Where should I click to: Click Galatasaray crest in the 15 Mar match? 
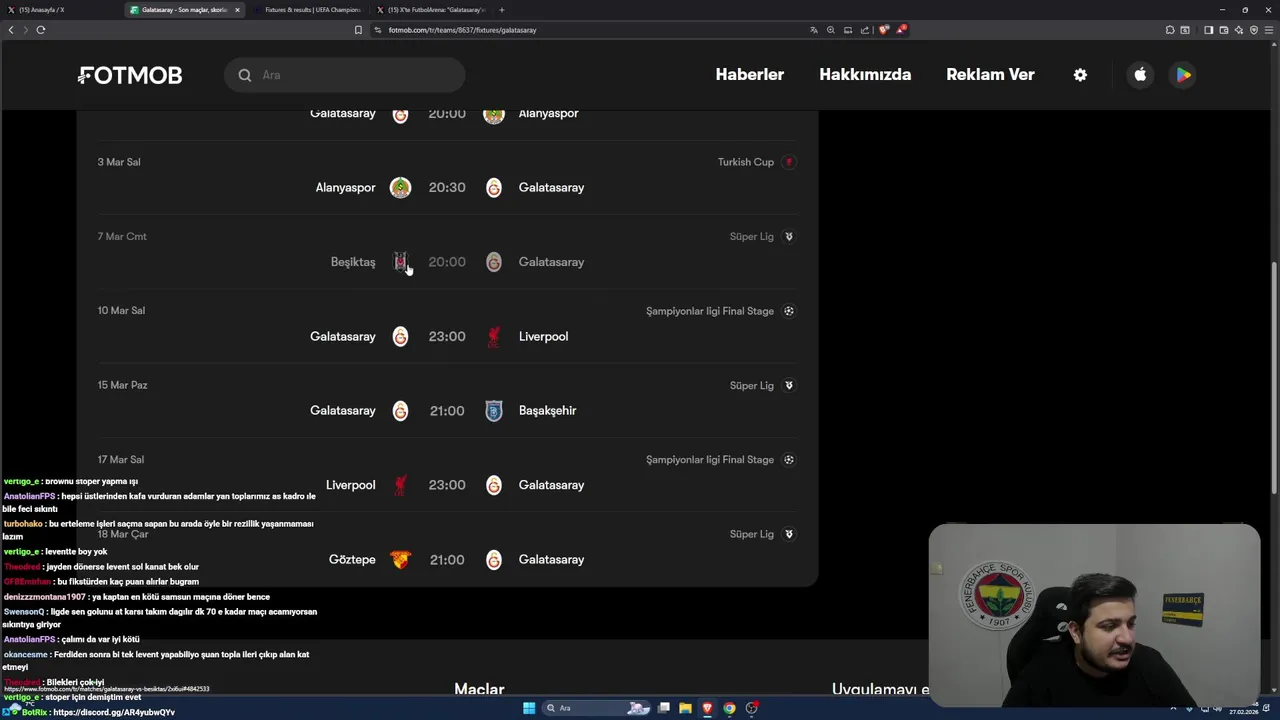(400, 411)
